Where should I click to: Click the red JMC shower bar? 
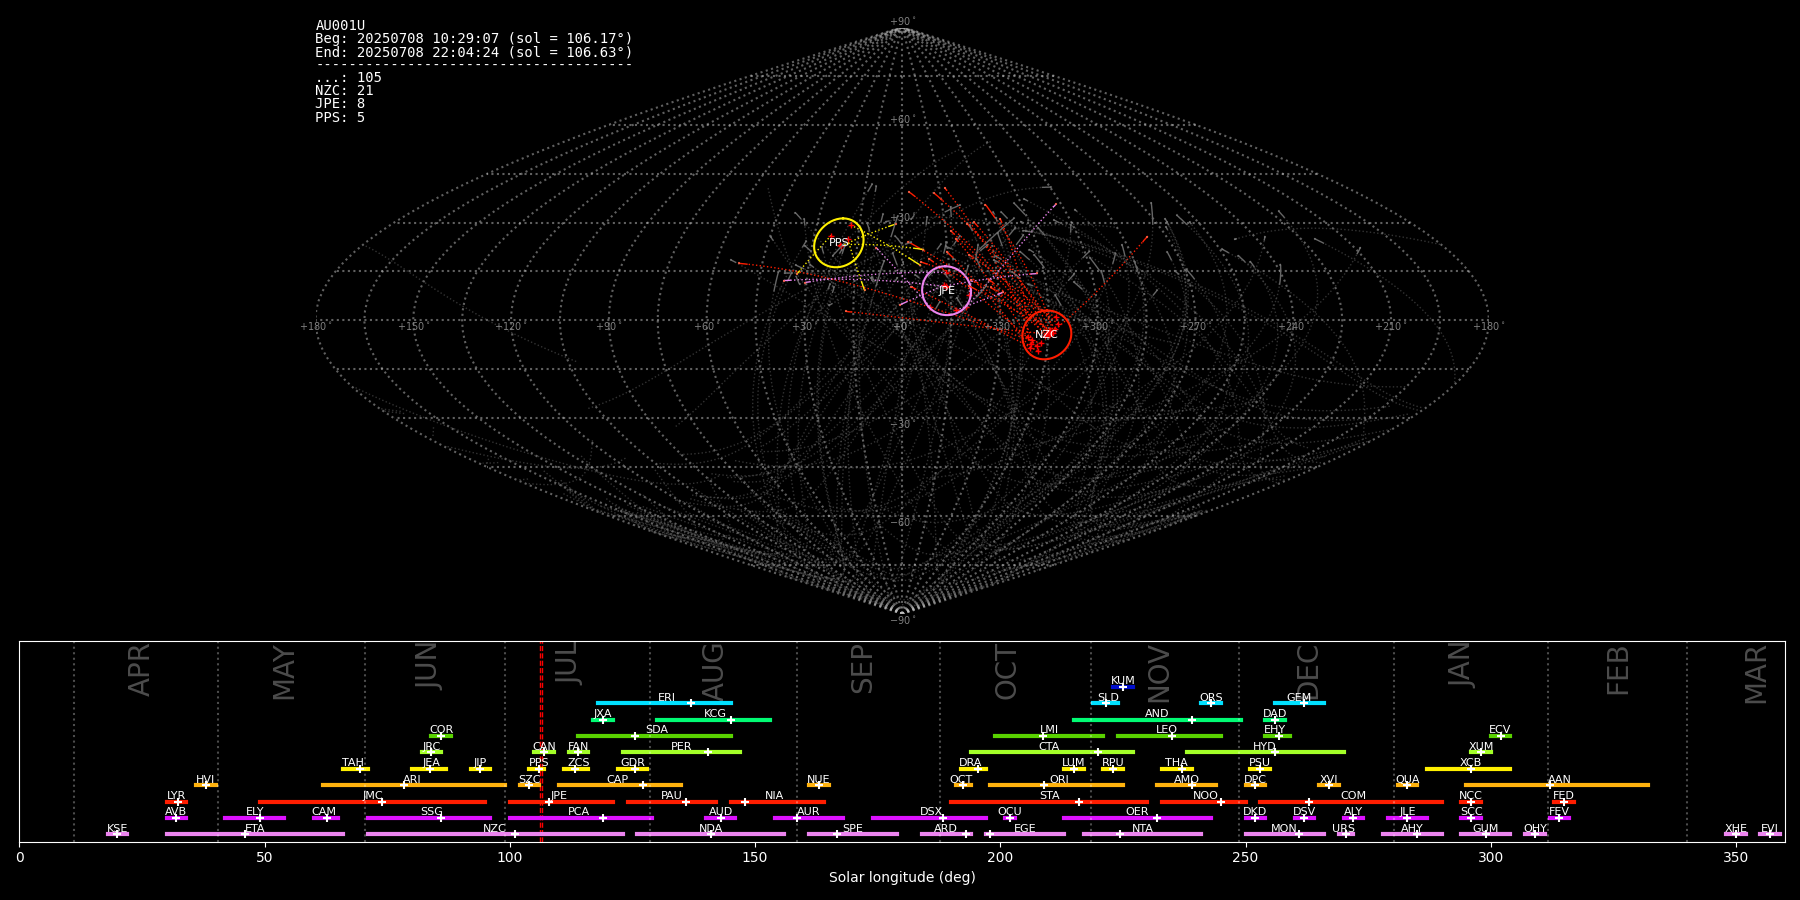373,802
